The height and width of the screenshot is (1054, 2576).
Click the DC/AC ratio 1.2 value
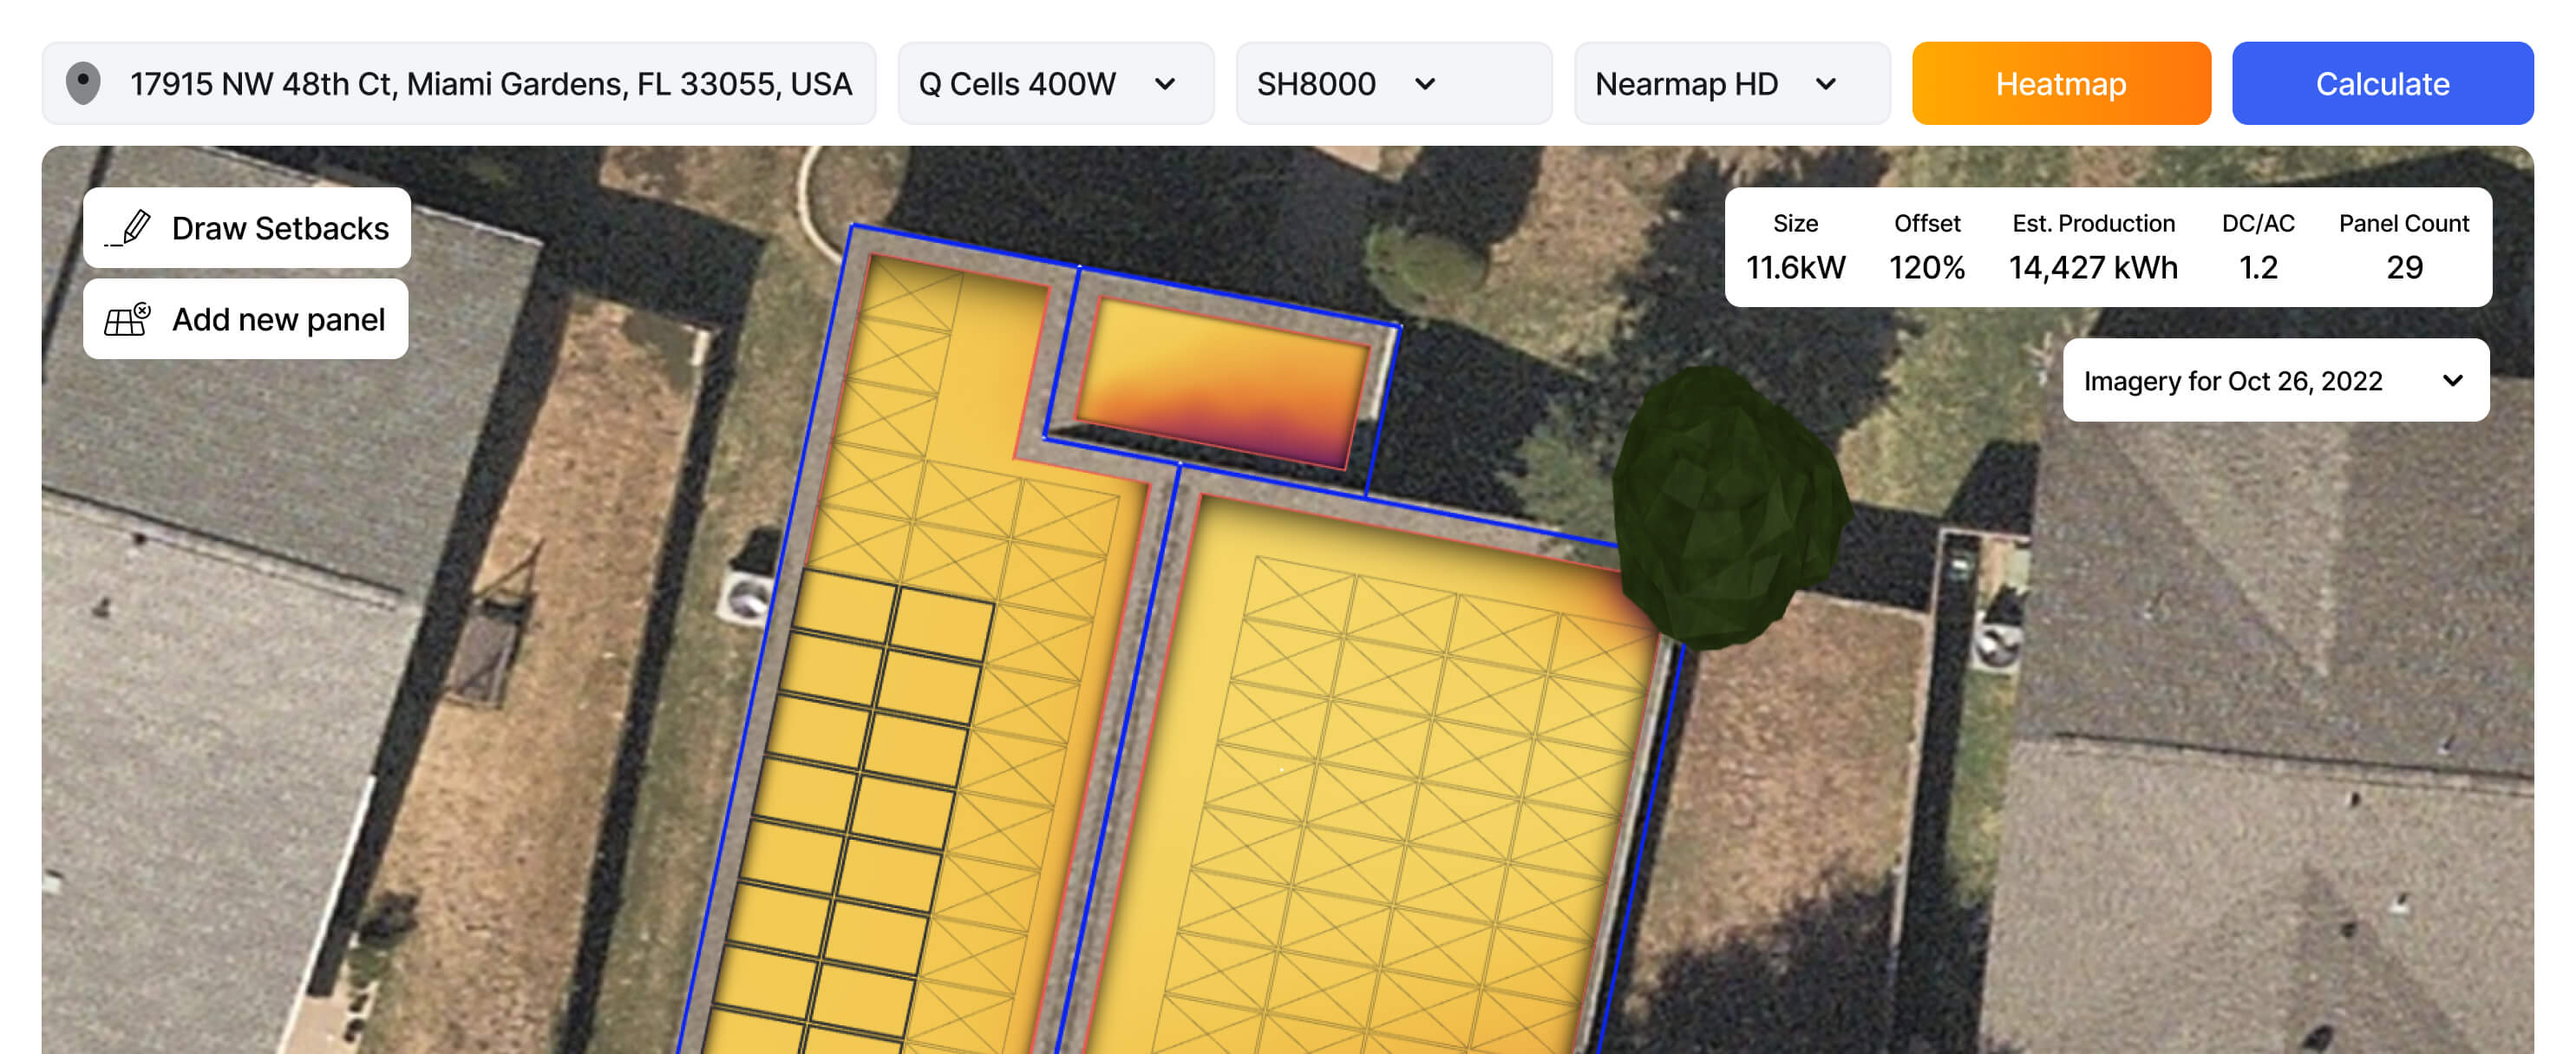(2258, 267)
